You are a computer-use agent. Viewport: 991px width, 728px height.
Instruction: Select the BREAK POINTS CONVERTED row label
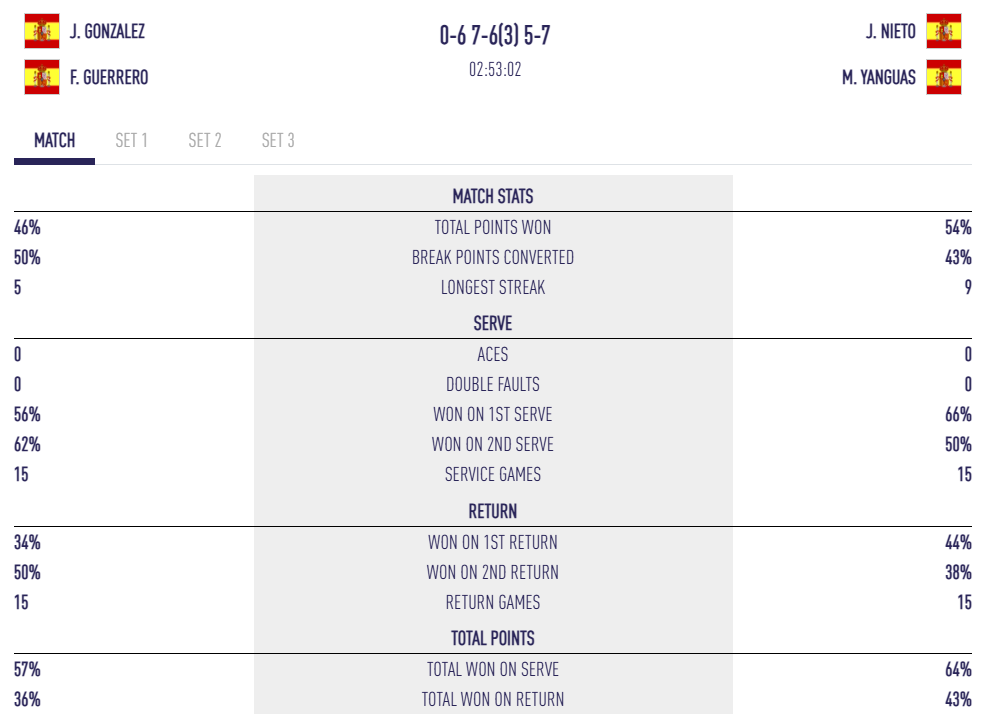493,257
